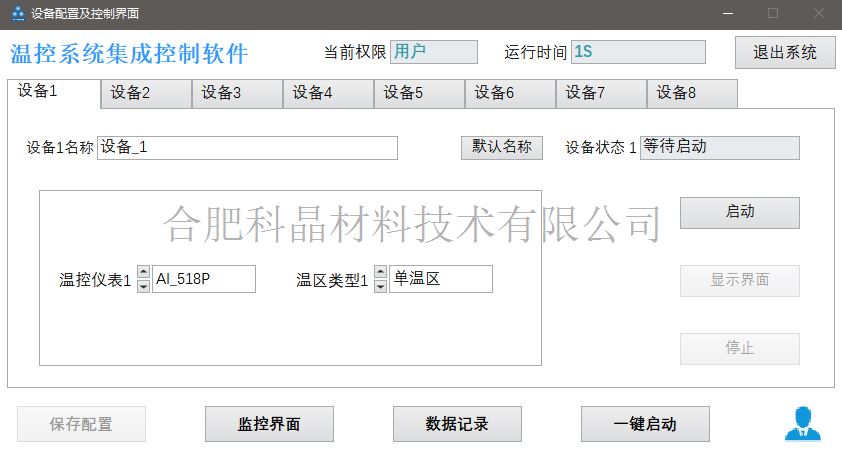Click the 设备1名称 input field

tap(247, 148)
